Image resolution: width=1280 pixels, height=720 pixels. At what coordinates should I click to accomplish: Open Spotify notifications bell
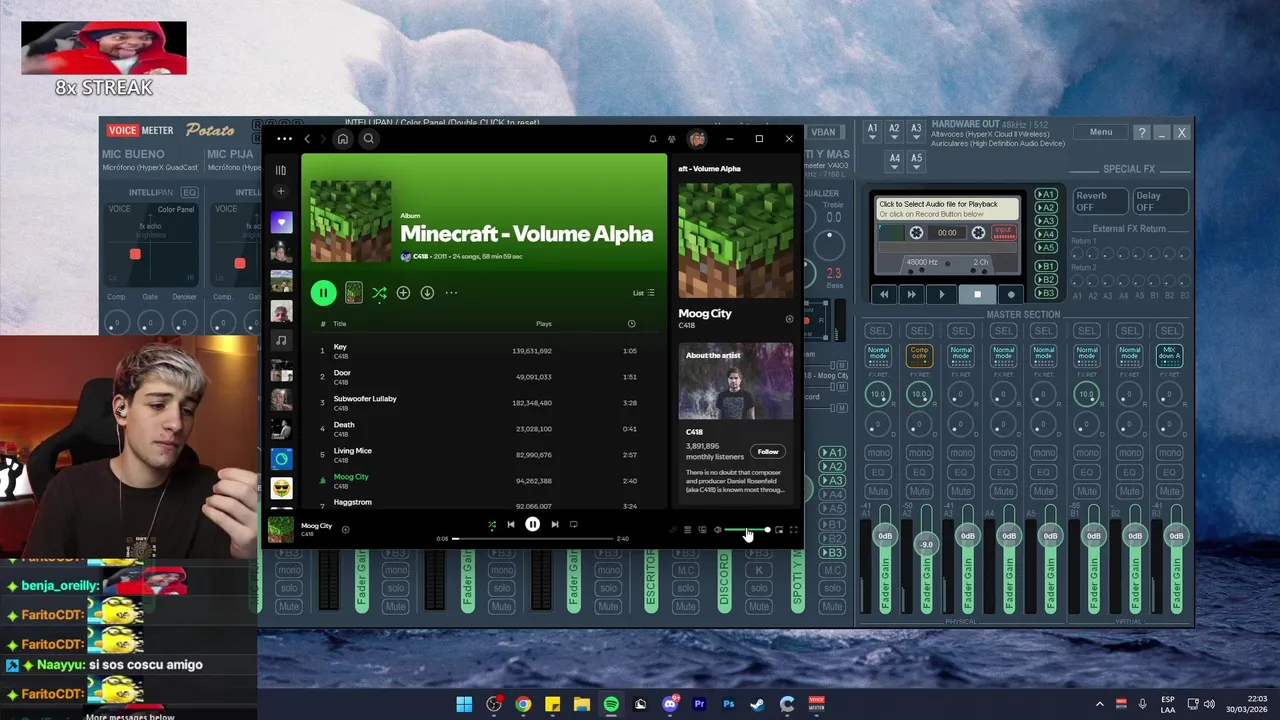[x=652, y=139]
